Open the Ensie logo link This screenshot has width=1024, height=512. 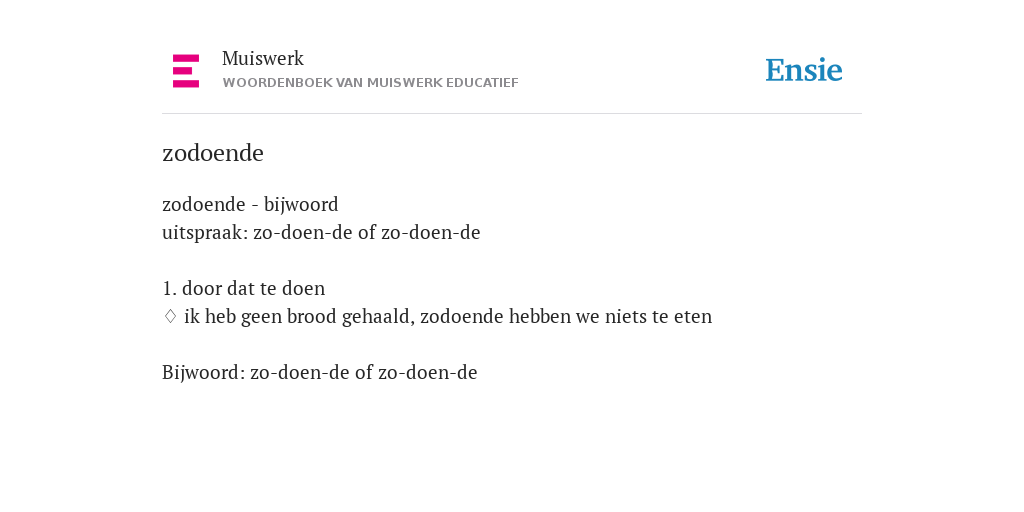coord(804,70)
